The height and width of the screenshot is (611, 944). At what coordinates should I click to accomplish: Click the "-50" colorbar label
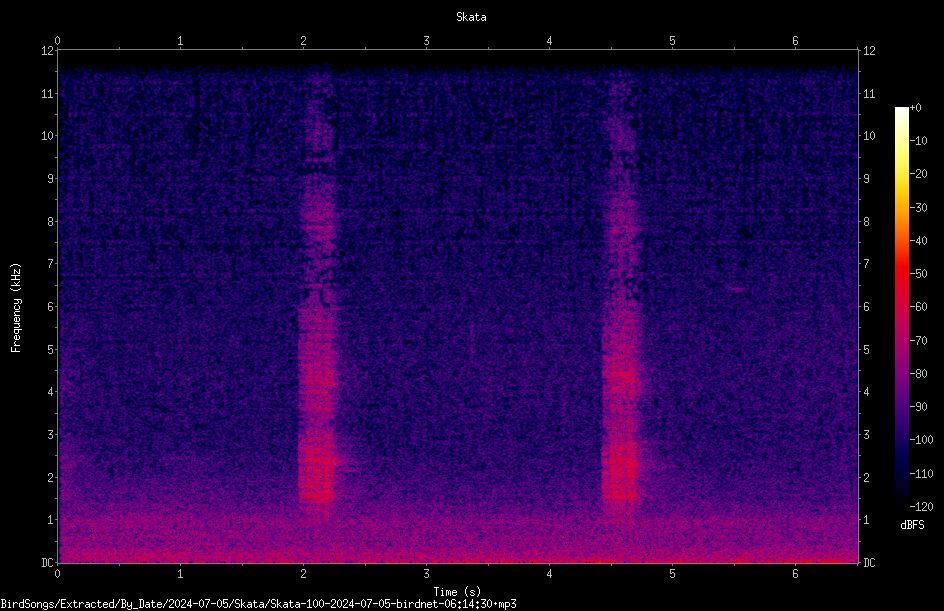coord(918,274)
